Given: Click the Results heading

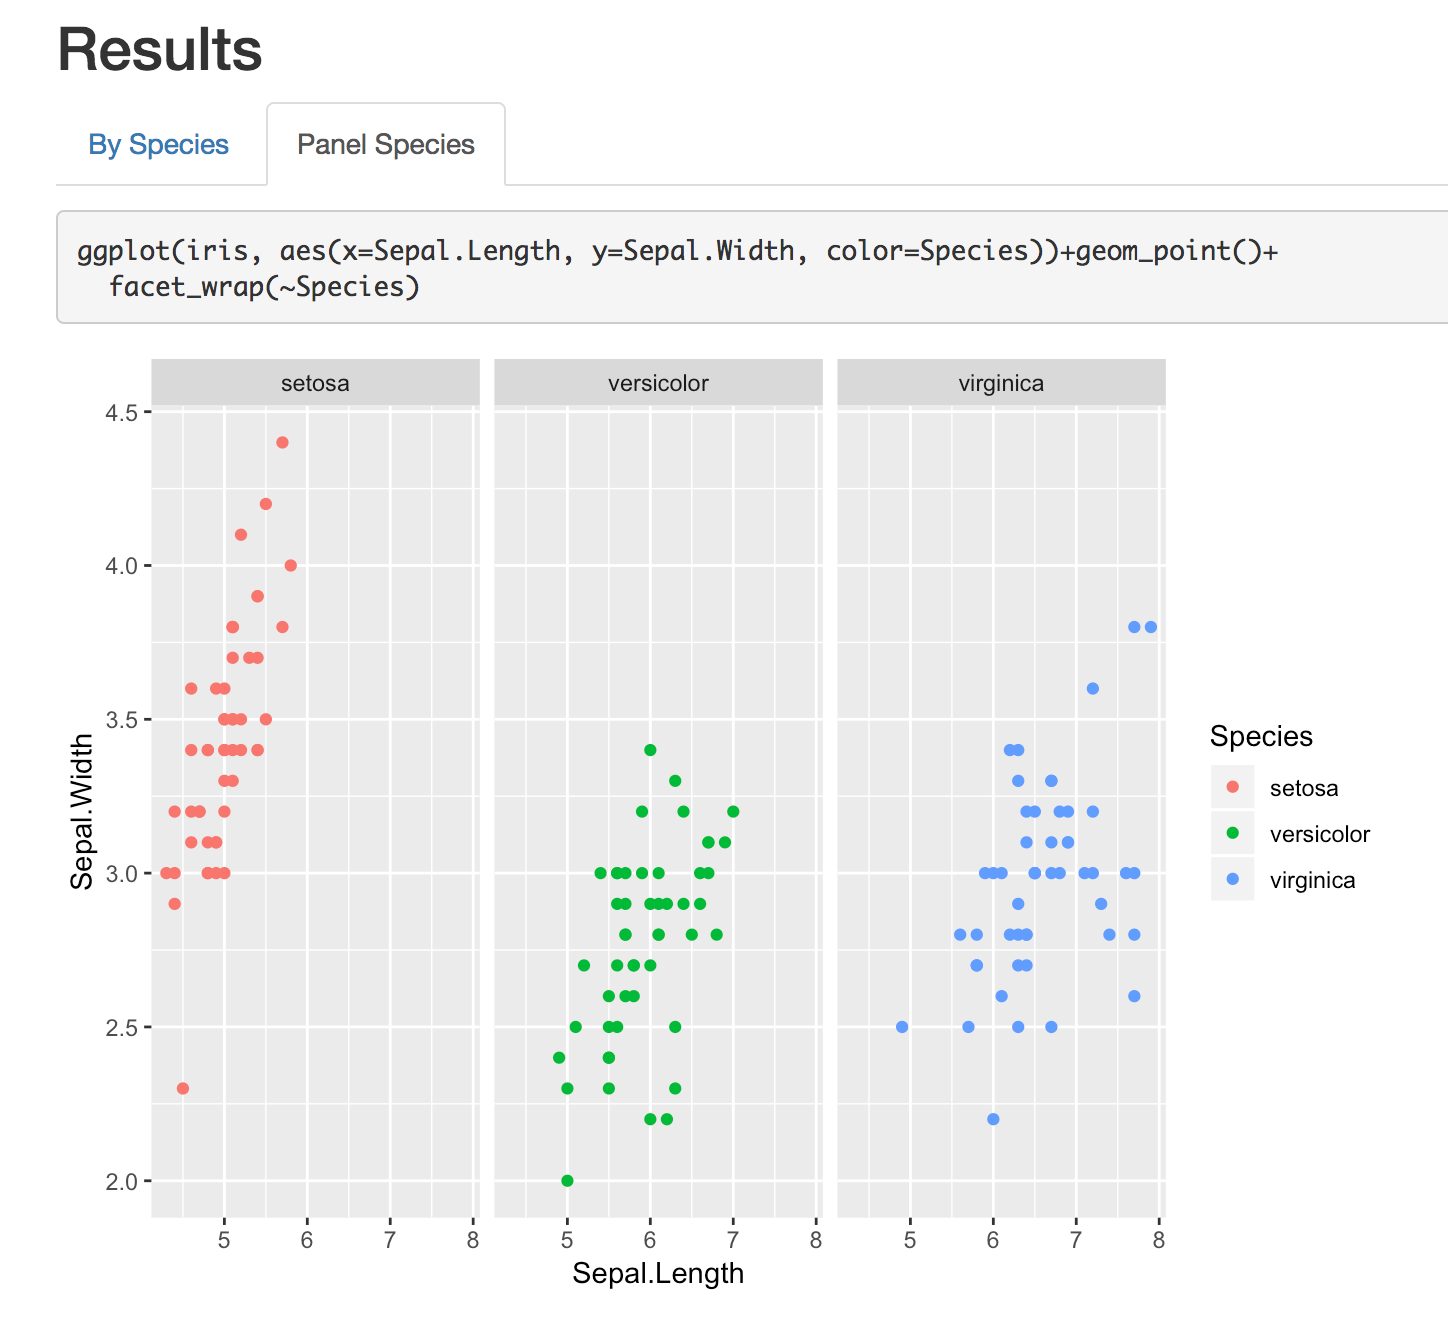Looking at the screenshot, I should pos(160,50).
